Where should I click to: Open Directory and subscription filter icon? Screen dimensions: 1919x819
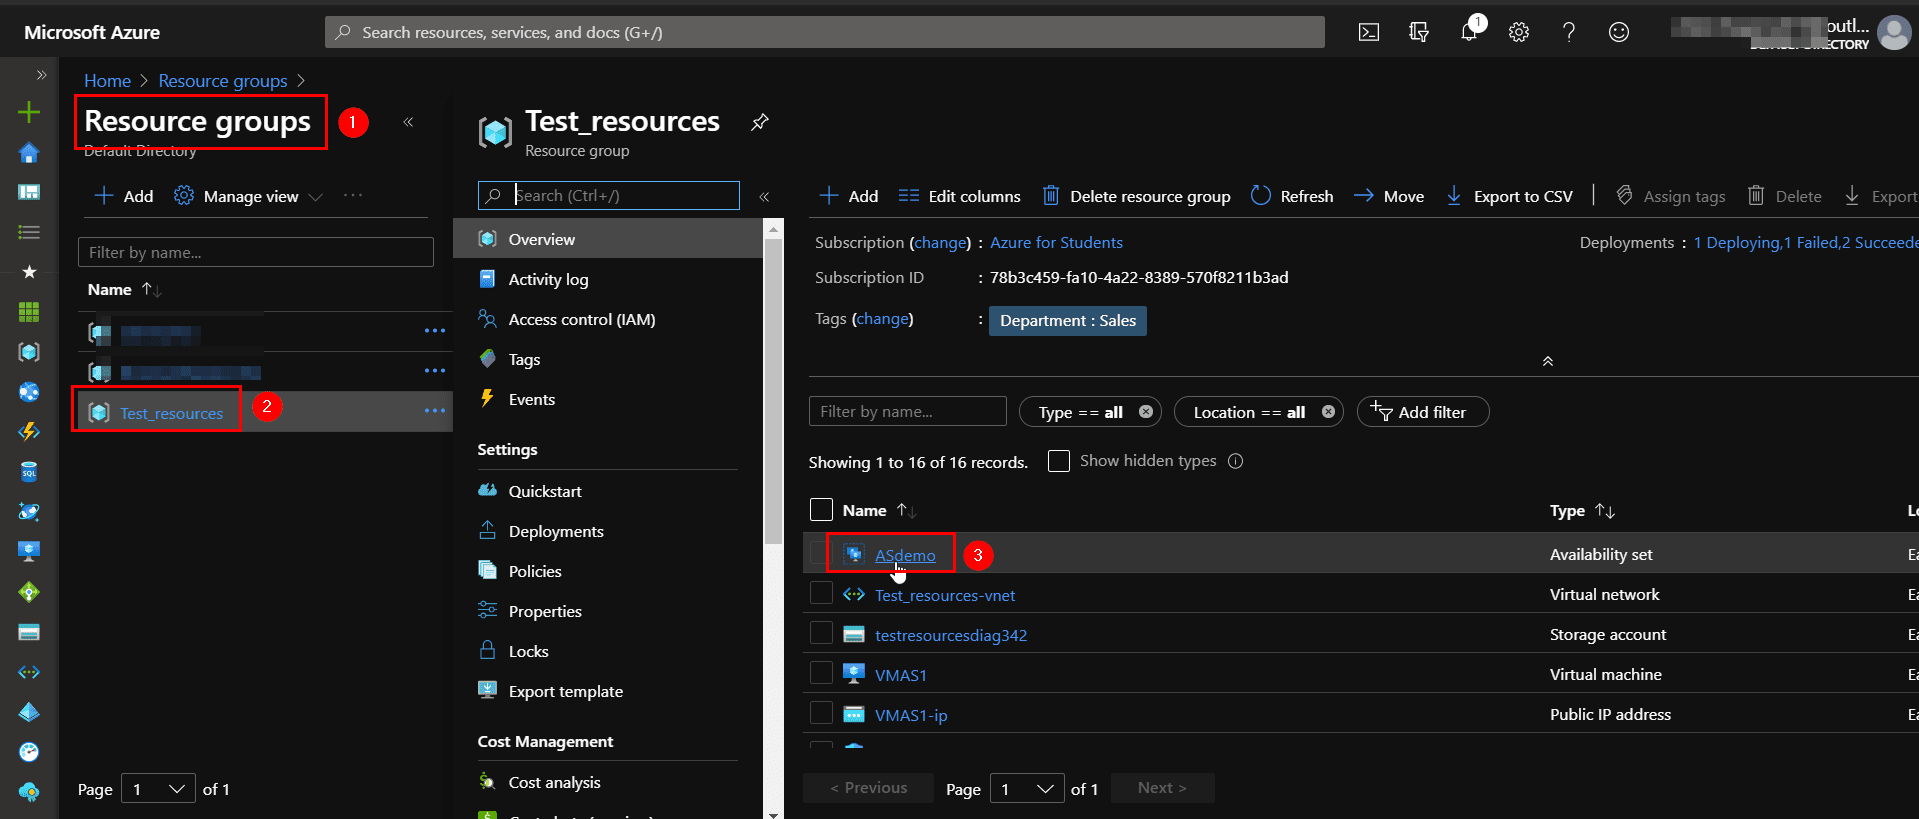(1418, 32)
